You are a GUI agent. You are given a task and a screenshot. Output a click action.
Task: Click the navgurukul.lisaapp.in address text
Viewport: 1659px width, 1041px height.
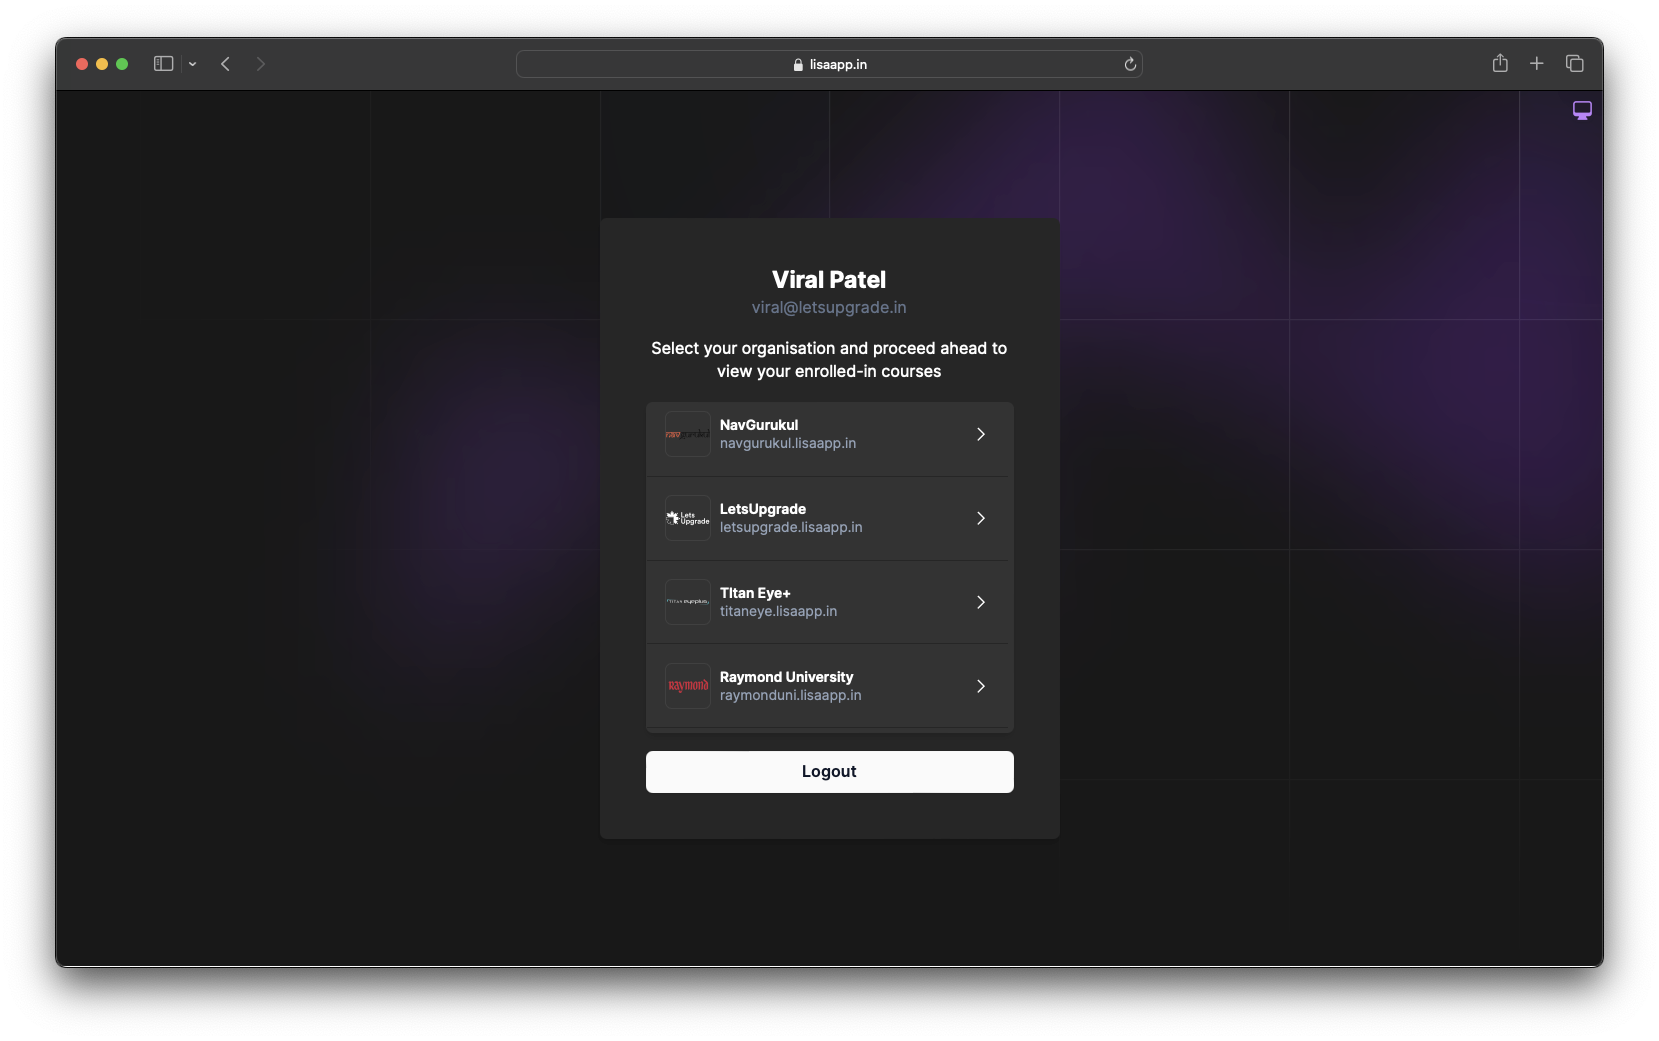coord(788,443)
